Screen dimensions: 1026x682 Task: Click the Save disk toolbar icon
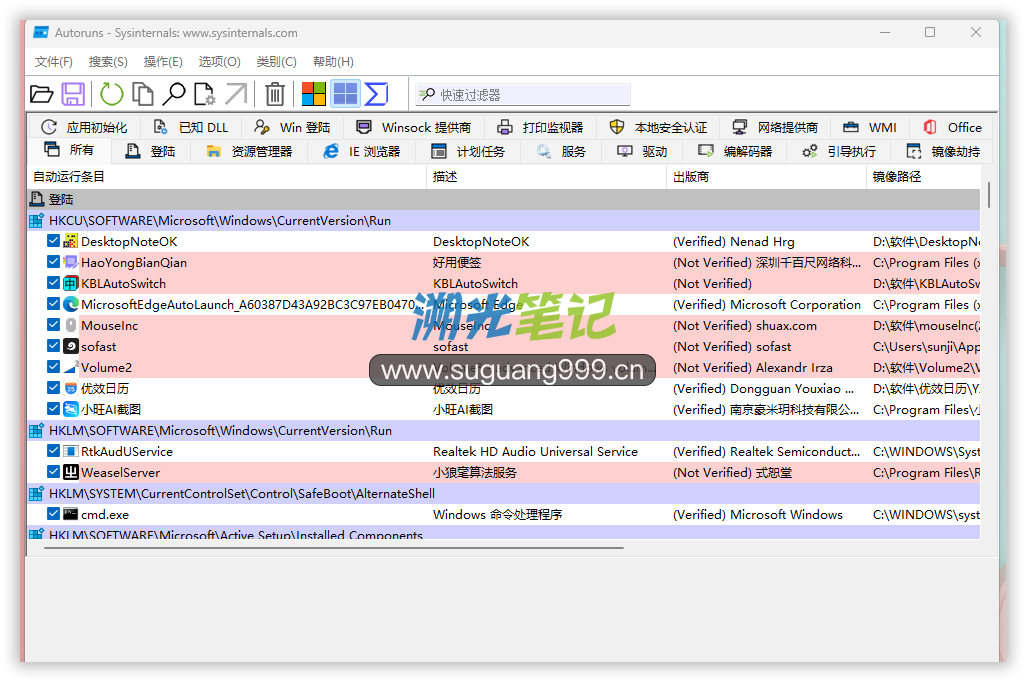pos(73,94)
